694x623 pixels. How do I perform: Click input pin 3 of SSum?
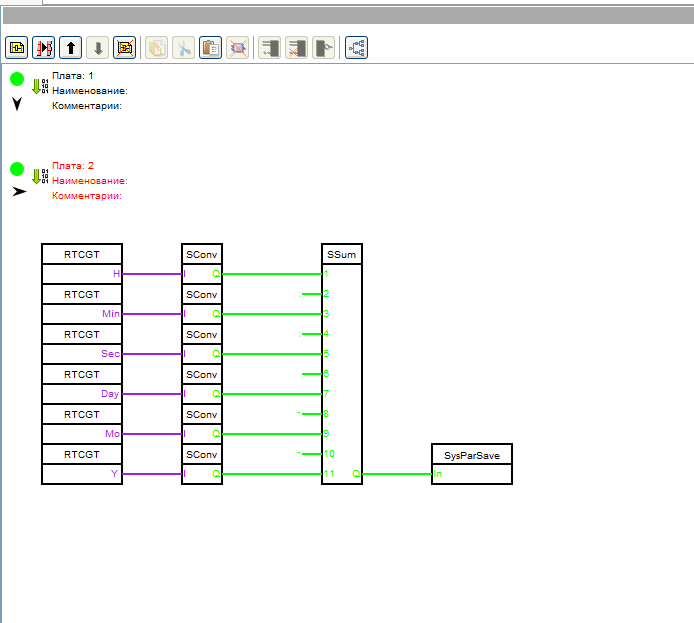tap(326, 314)
